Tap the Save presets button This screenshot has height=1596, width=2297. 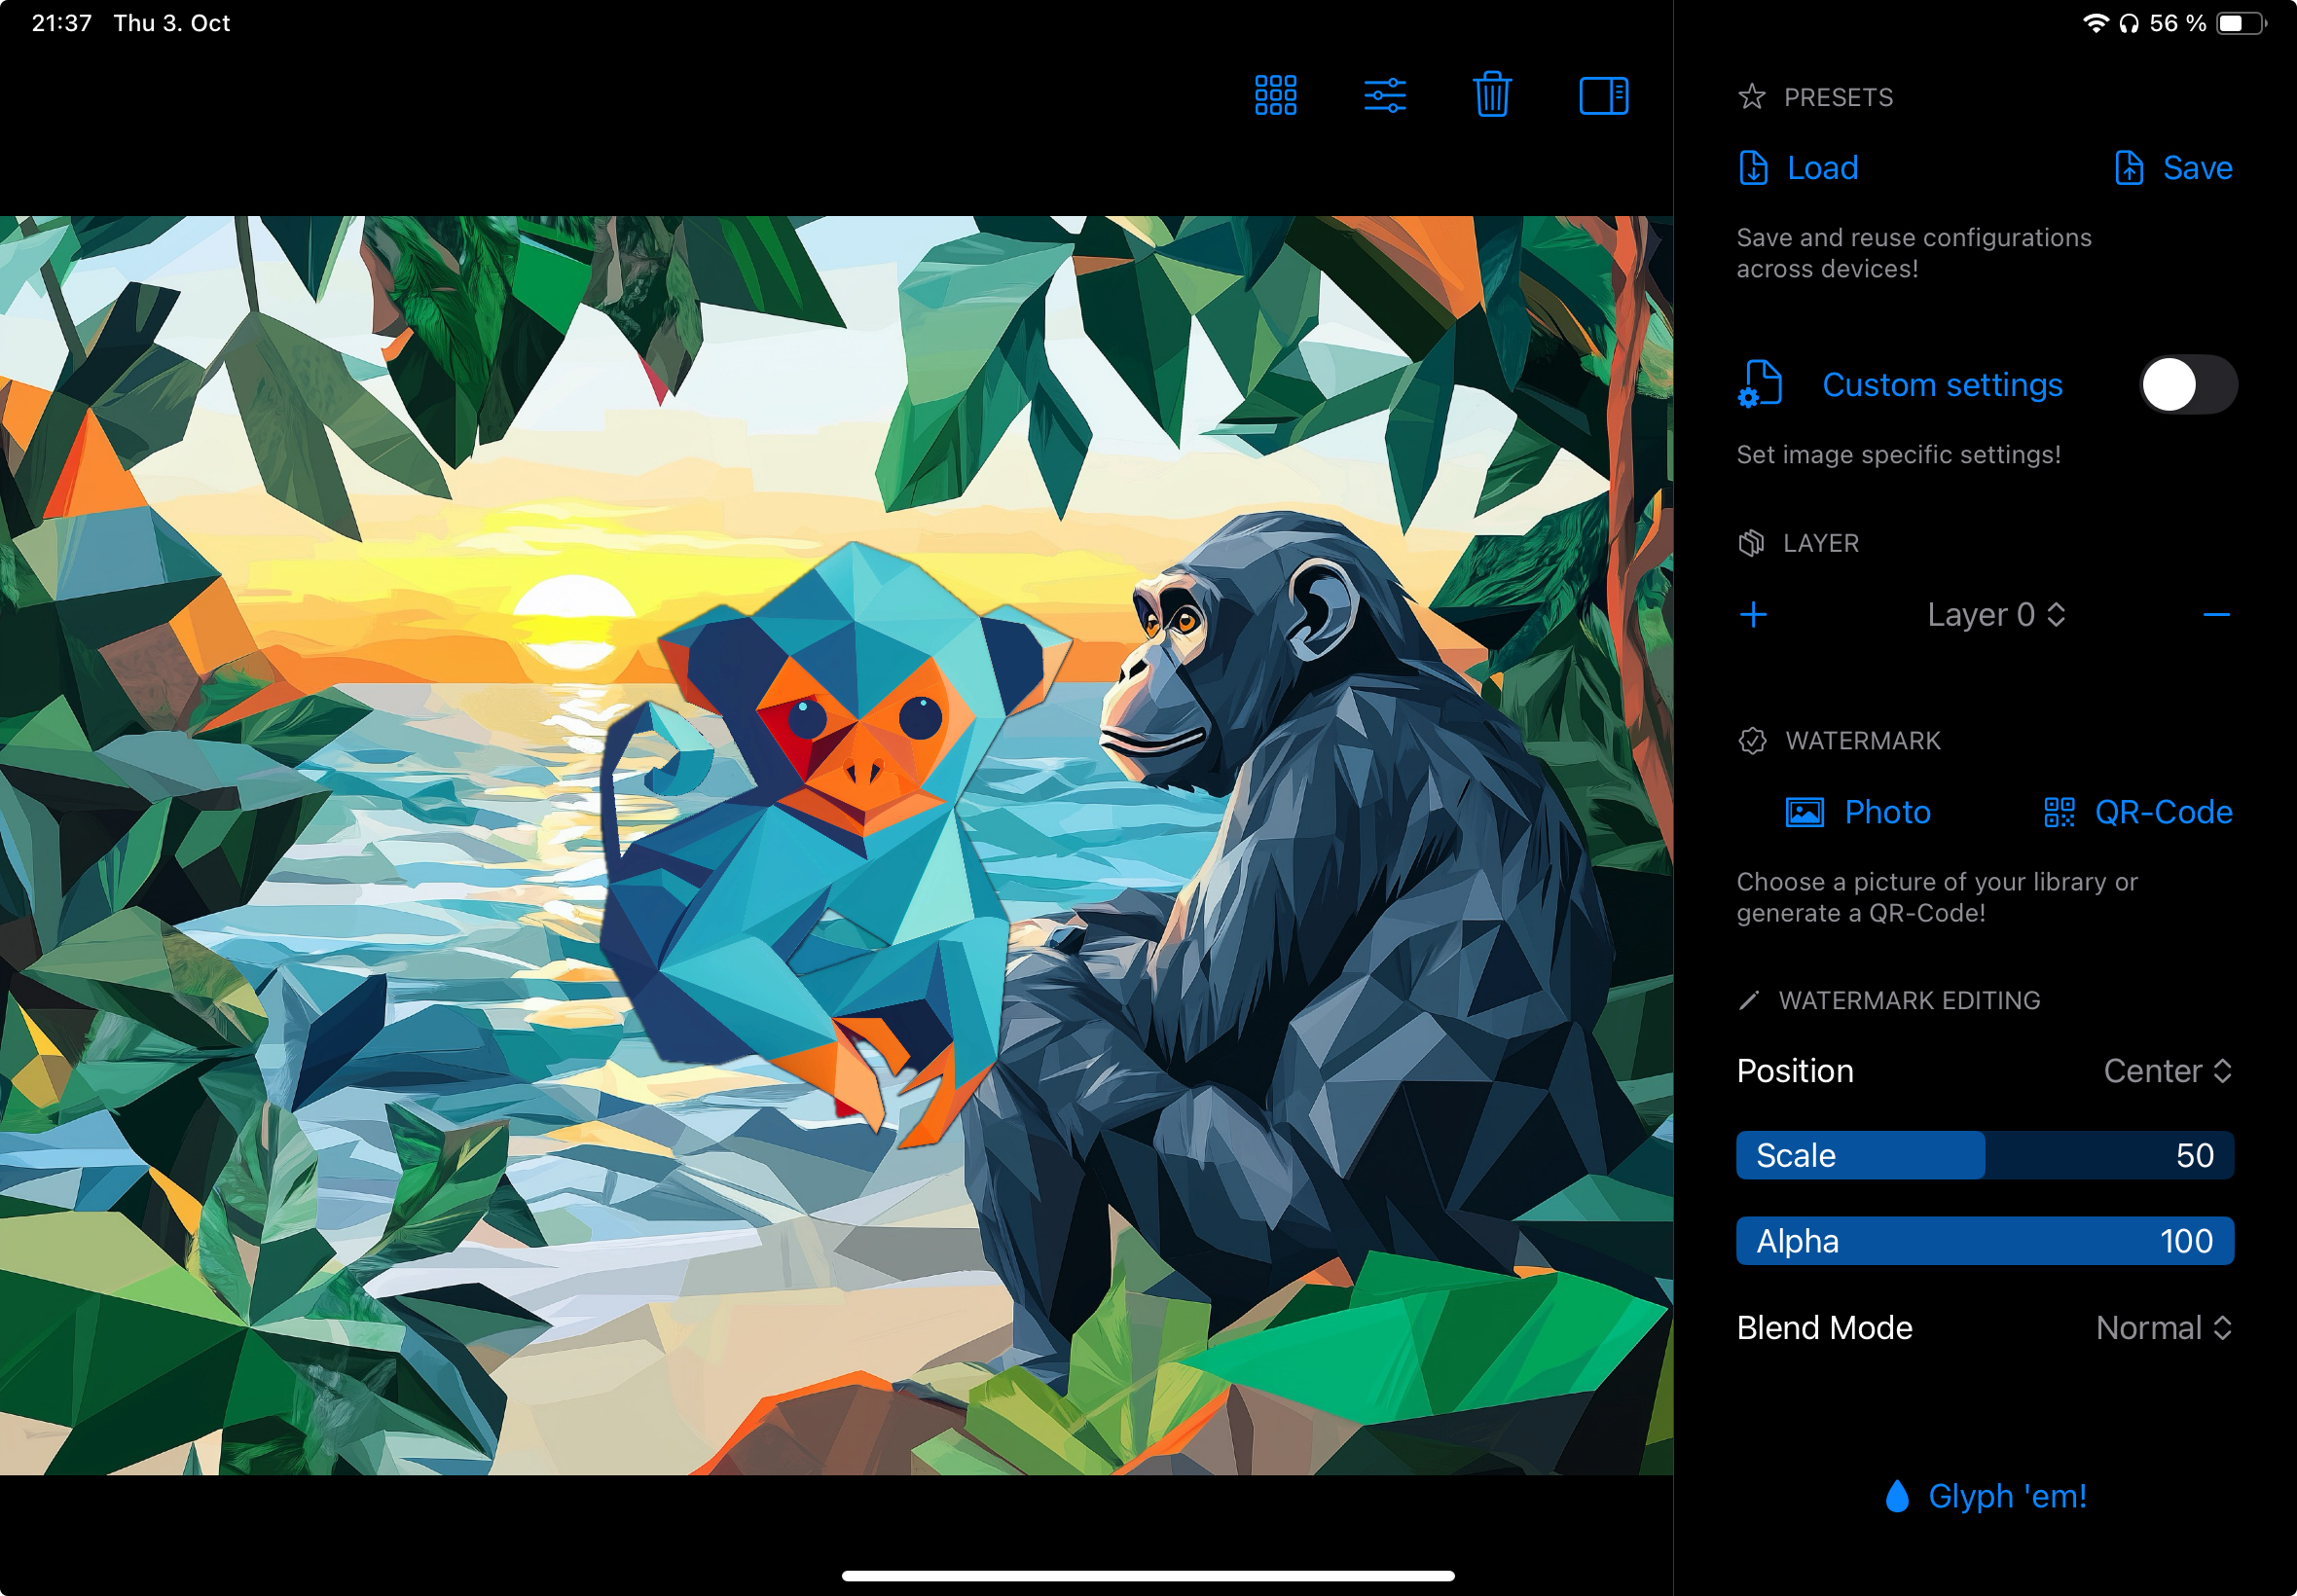click(2174, 168)
